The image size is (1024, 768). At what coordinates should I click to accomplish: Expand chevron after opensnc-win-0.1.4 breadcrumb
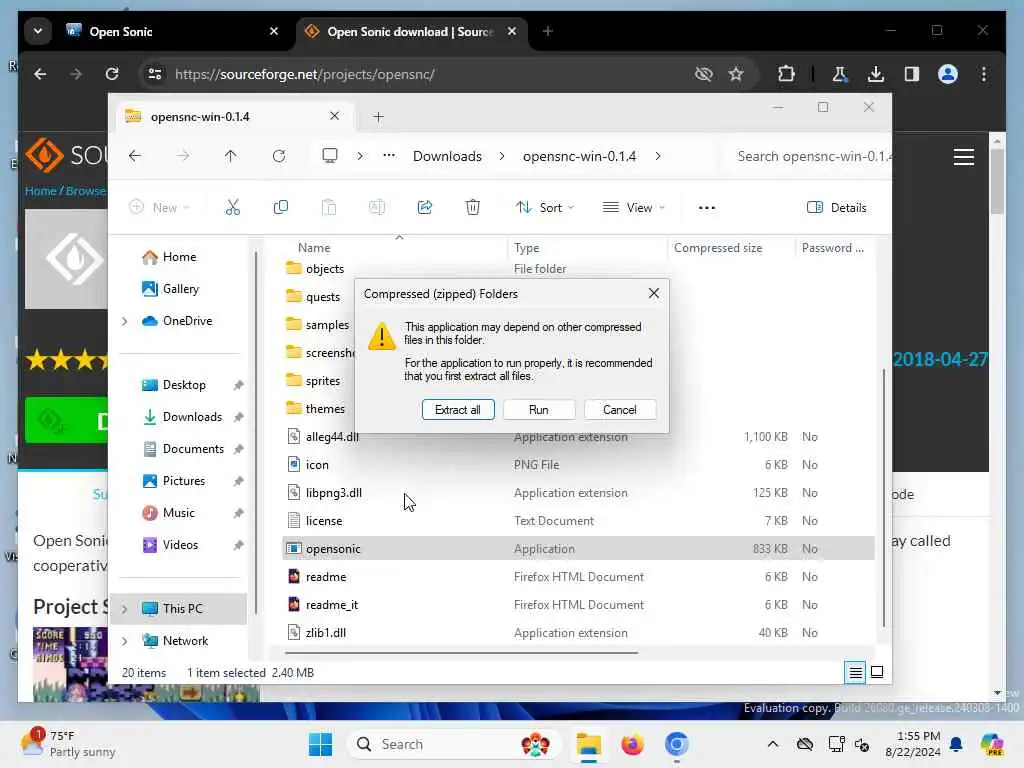click(x=658, y=156)
